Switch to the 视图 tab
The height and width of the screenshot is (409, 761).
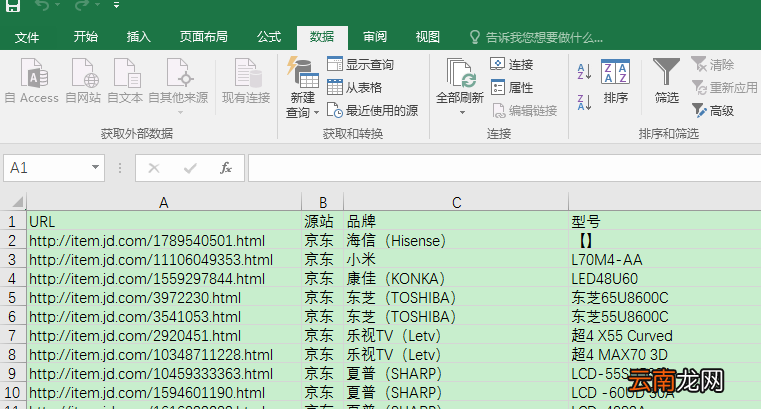coord(428,37)
